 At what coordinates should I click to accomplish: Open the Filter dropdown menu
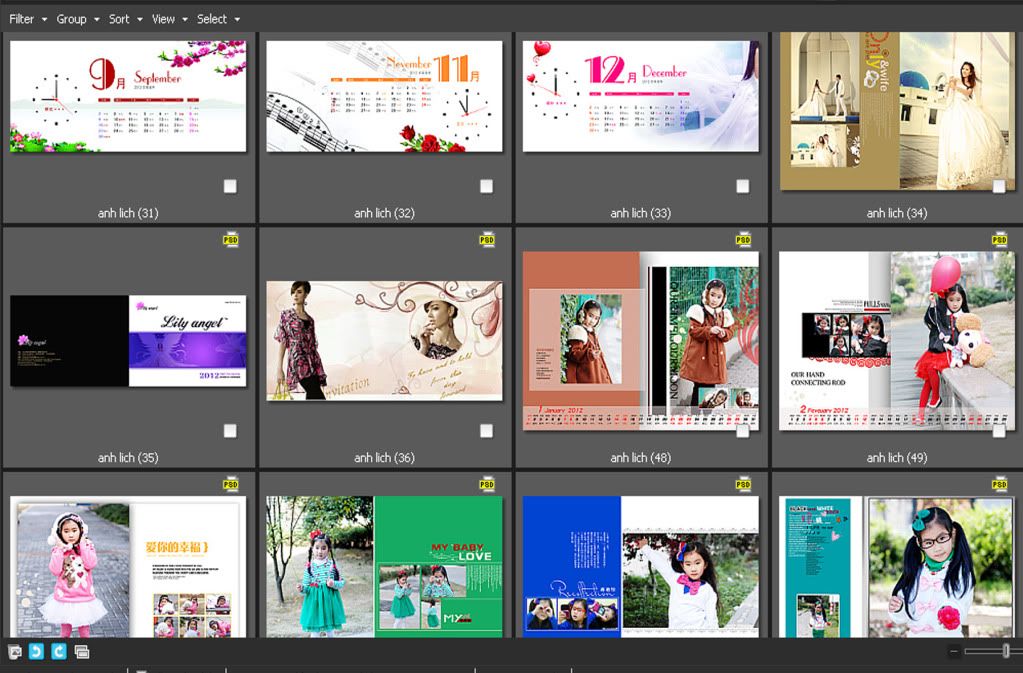27,19
